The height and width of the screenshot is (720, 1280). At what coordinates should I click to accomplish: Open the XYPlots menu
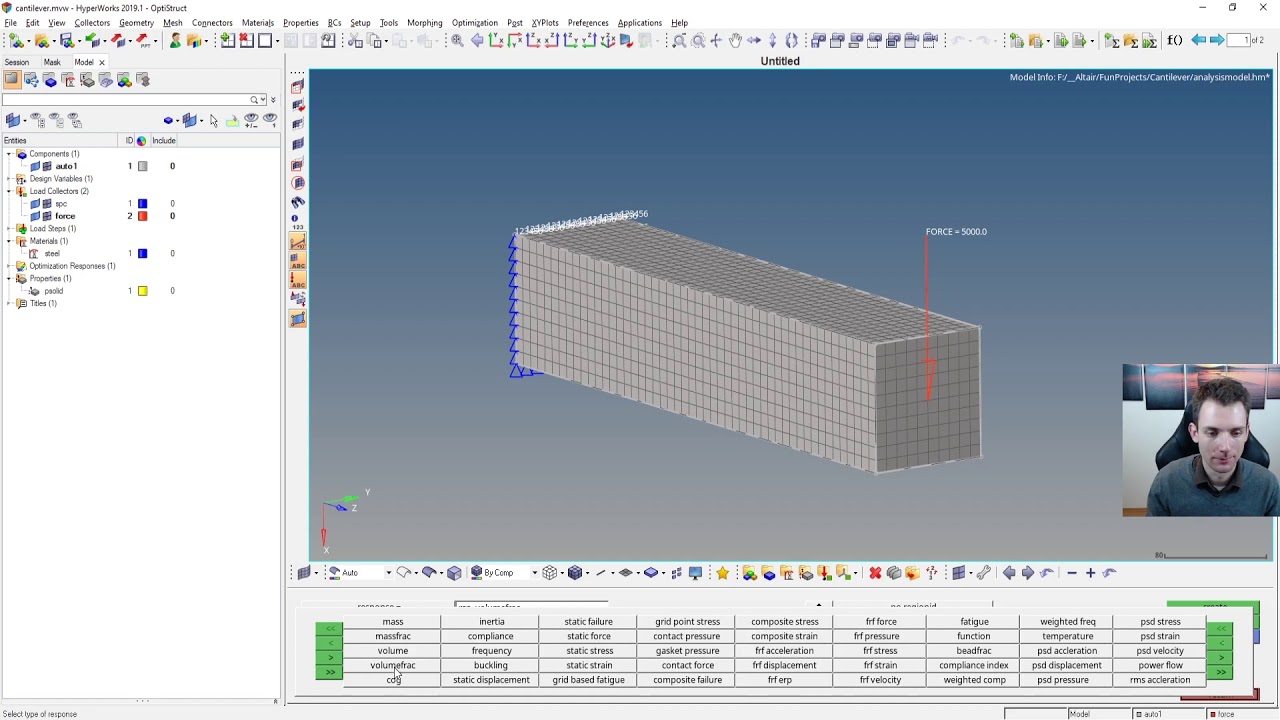(x=545, y=23)
